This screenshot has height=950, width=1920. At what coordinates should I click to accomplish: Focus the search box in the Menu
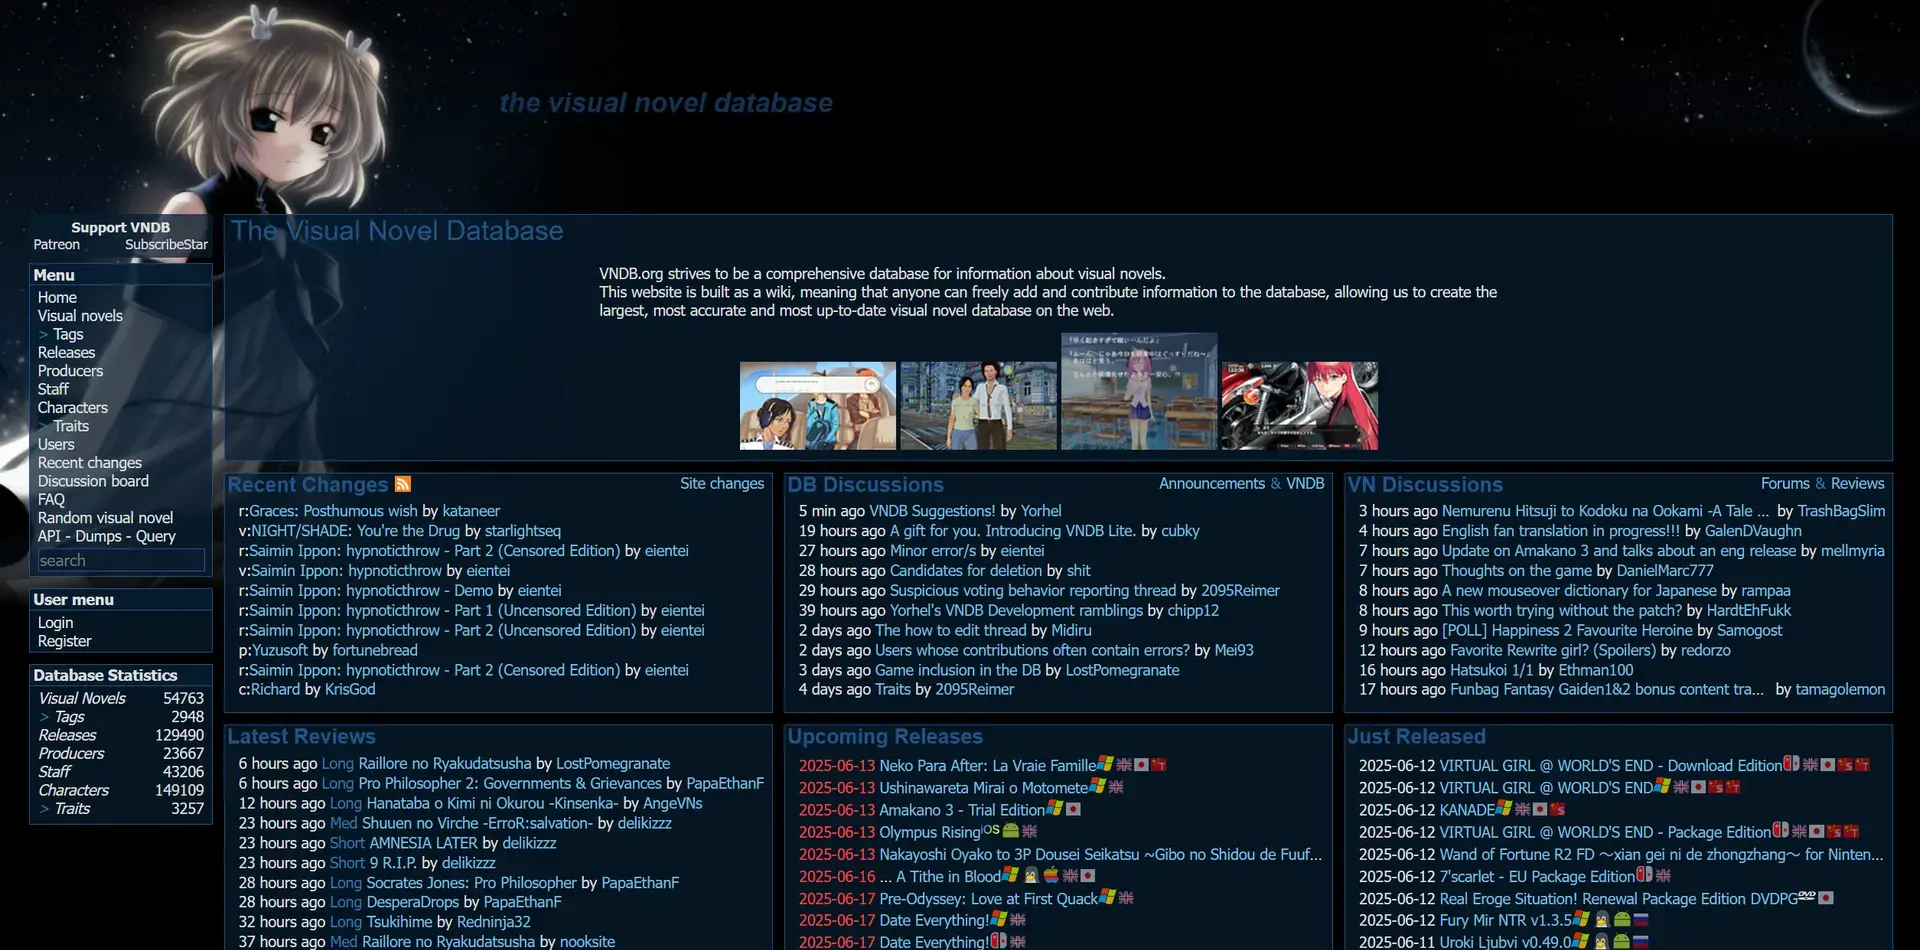pyautogui.click(x=121, y=560)
